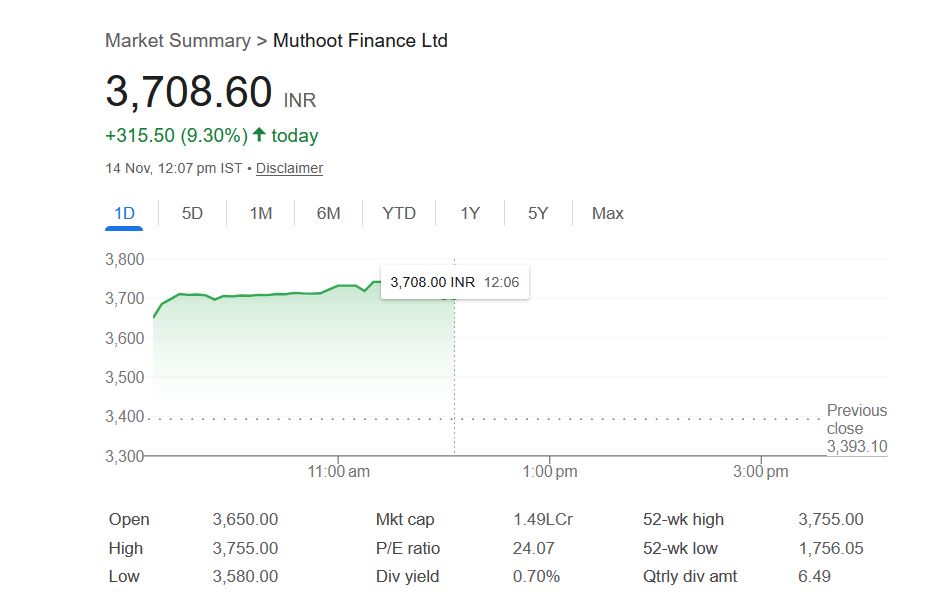Click the 52-wk high value

[x=830, y=520]
